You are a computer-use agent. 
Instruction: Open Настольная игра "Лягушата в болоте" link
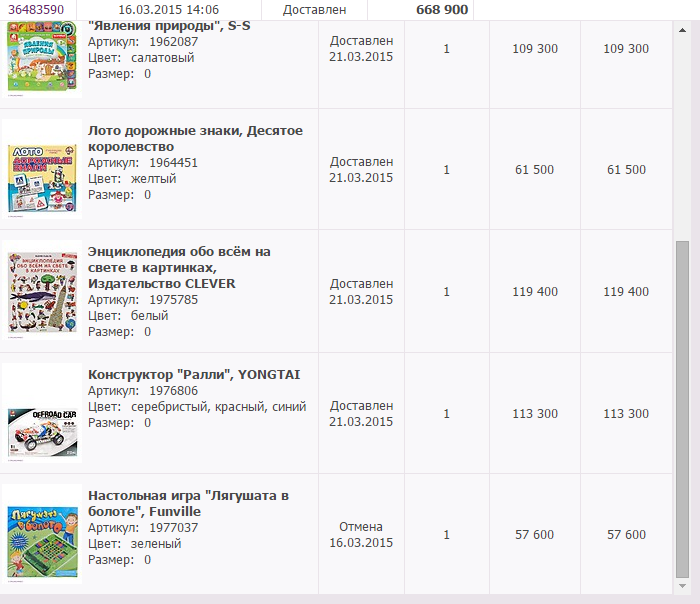point(188,503)
